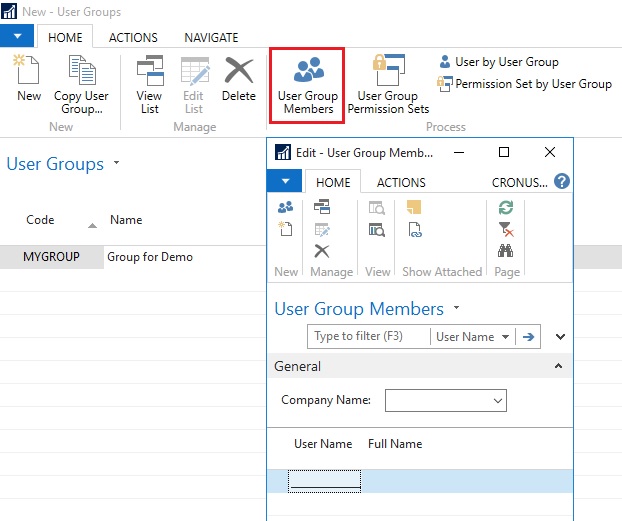Click the Type to filter field
622x521 pixels.
pos(368,337)
